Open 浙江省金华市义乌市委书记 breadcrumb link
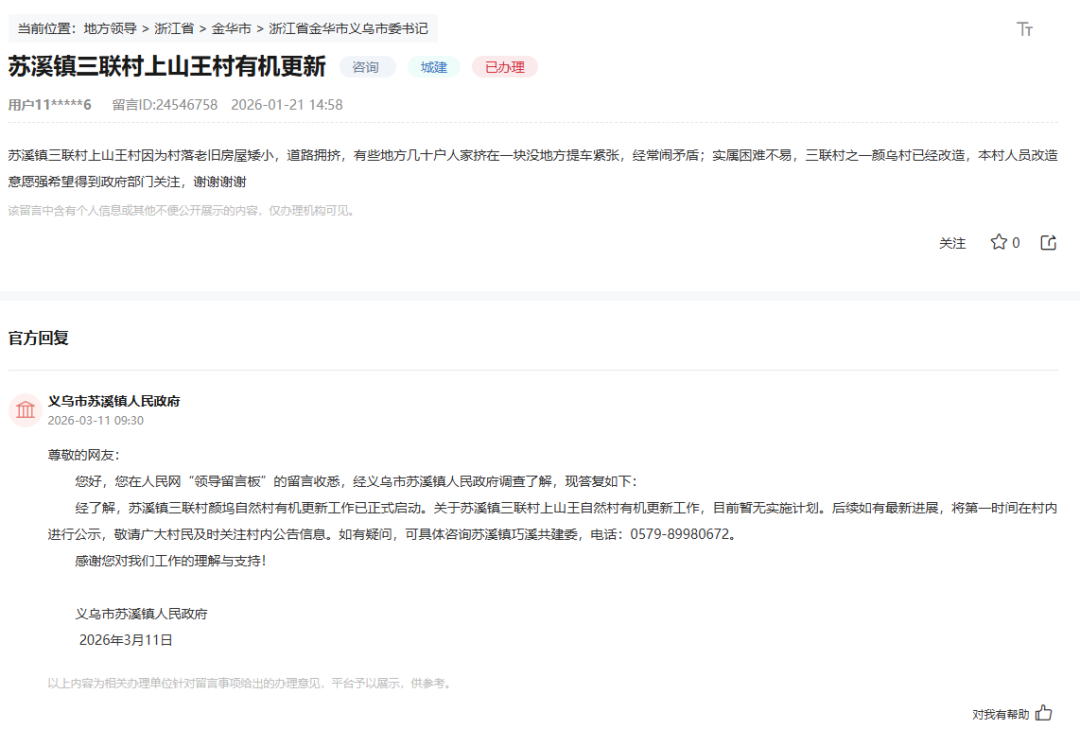 coord(348,29)
